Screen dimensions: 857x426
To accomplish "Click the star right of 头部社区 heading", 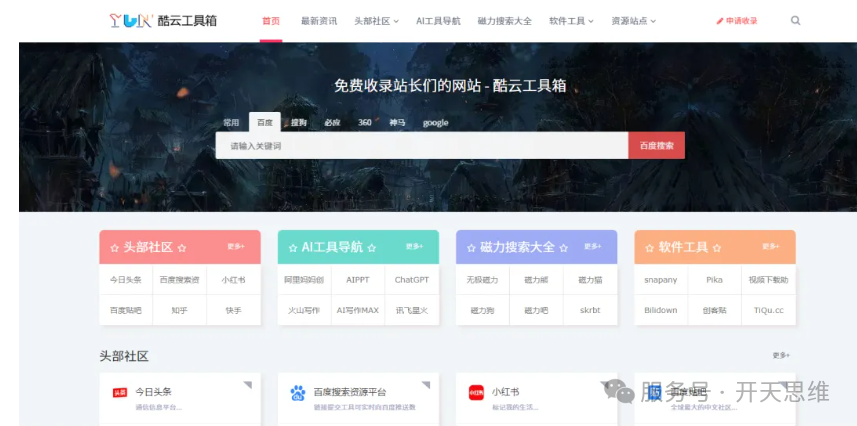I will tap(182, 248).
